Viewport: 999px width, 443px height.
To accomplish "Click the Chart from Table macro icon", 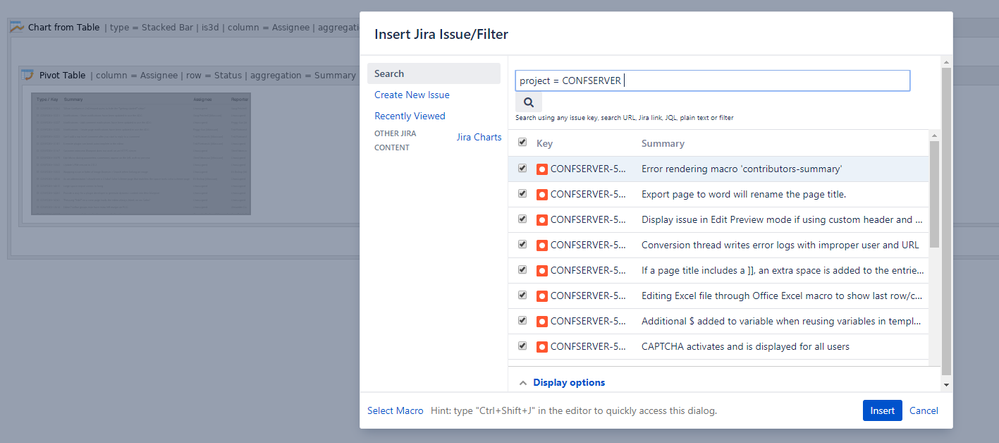I will [17, 27].
